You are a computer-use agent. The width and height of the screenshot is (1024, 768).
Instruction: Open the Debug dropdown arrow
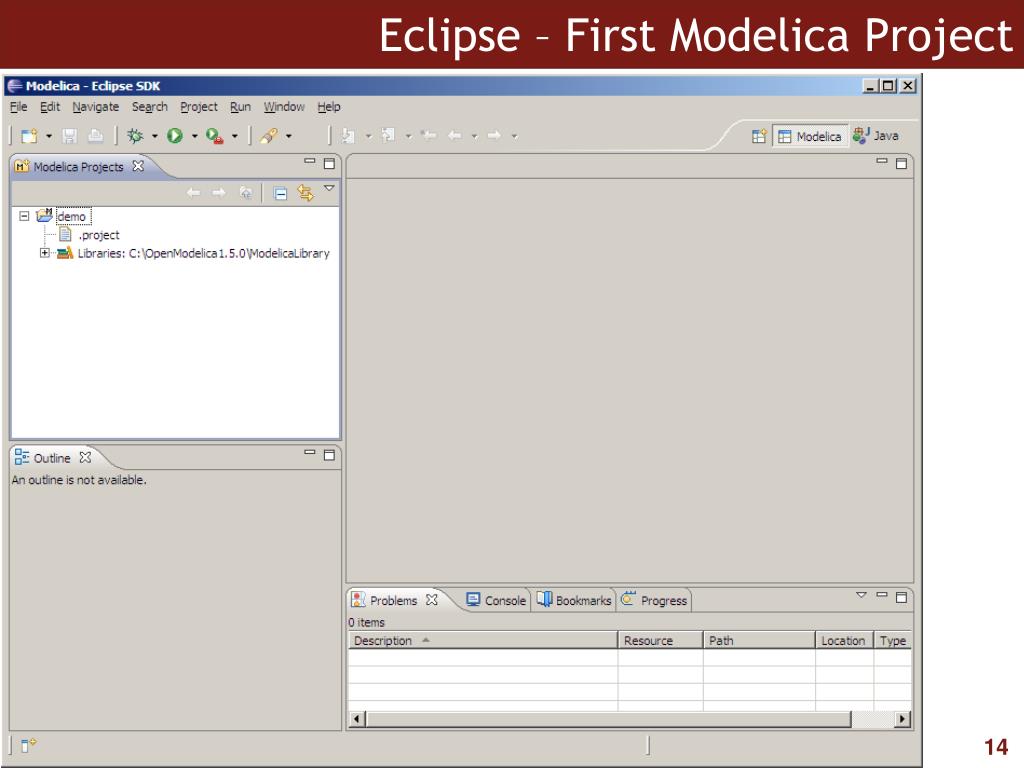[x=155, y=136]
